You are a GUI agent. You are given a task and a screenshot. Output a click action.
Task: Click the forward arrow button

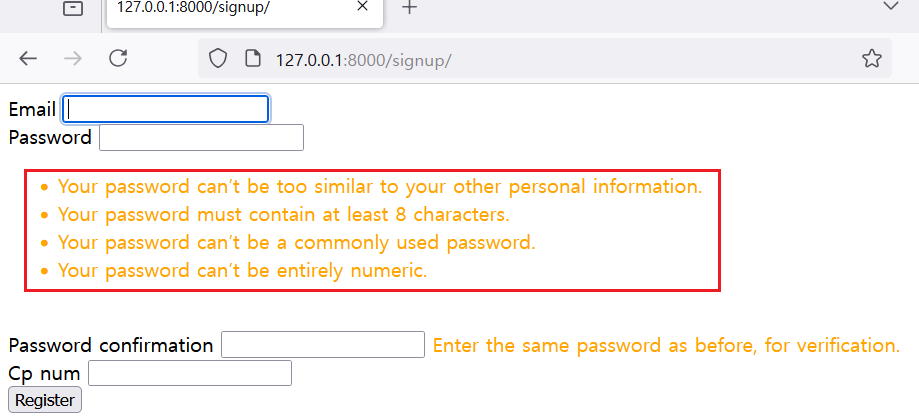pos(73,59)
